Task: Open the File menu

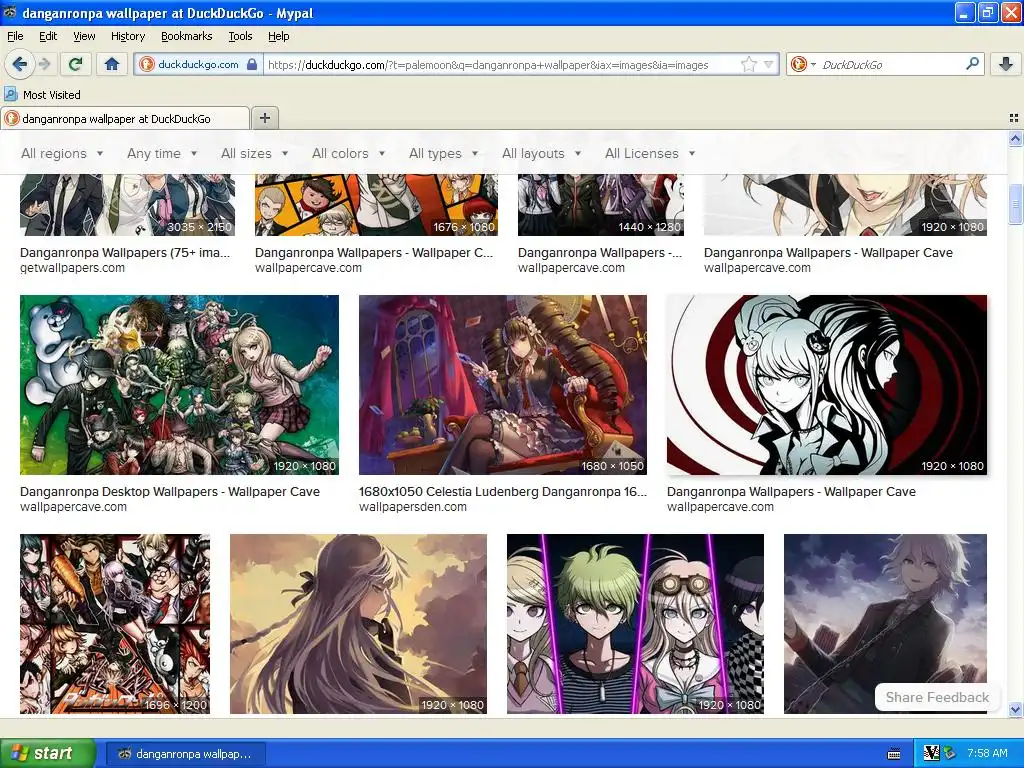Action: pos(15,37)
